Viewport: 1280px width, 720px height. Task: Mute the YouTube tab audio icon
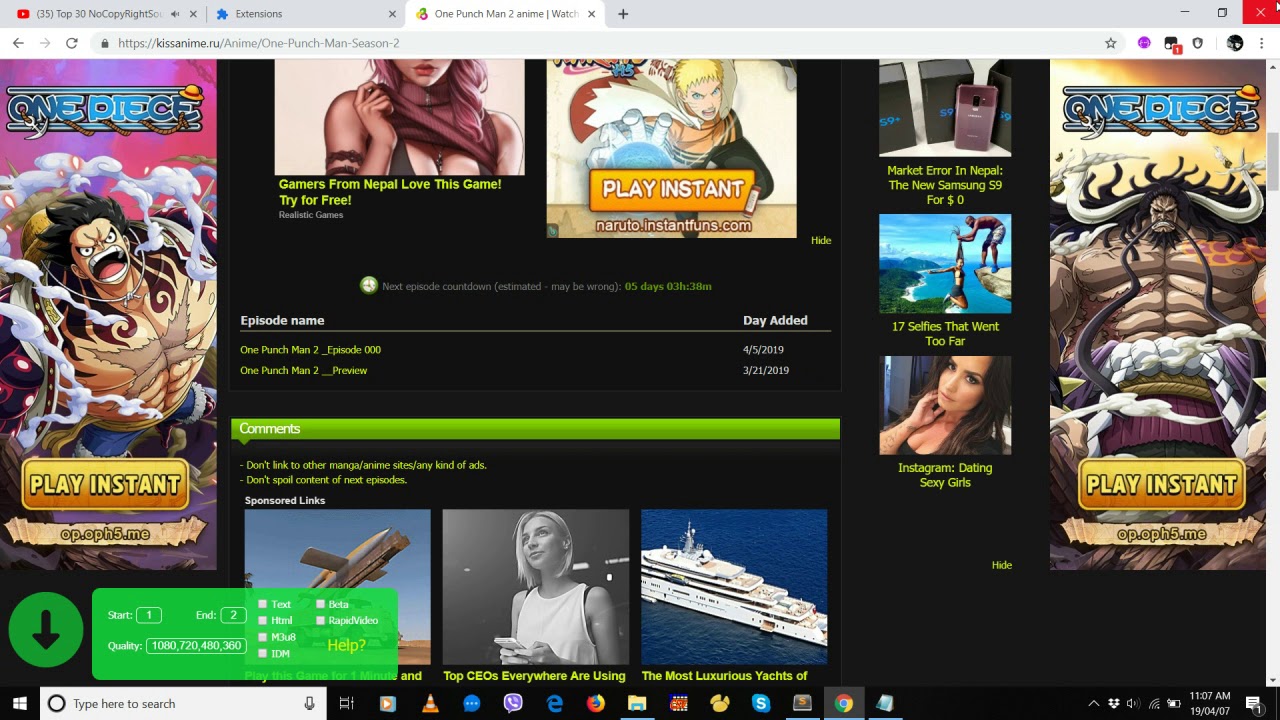176,14
